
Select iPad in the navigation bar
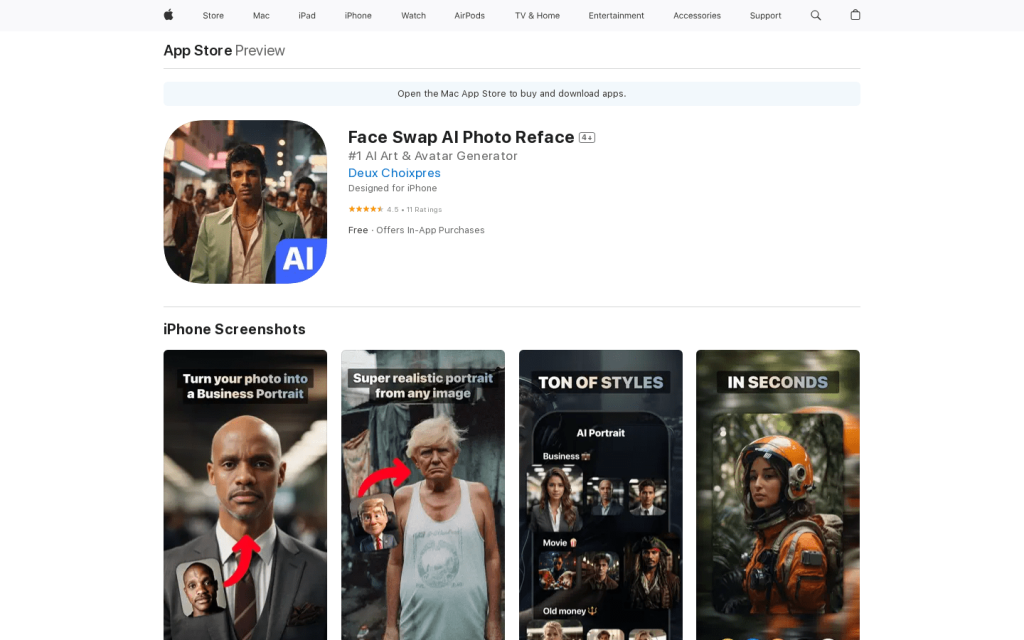point(307,15)
